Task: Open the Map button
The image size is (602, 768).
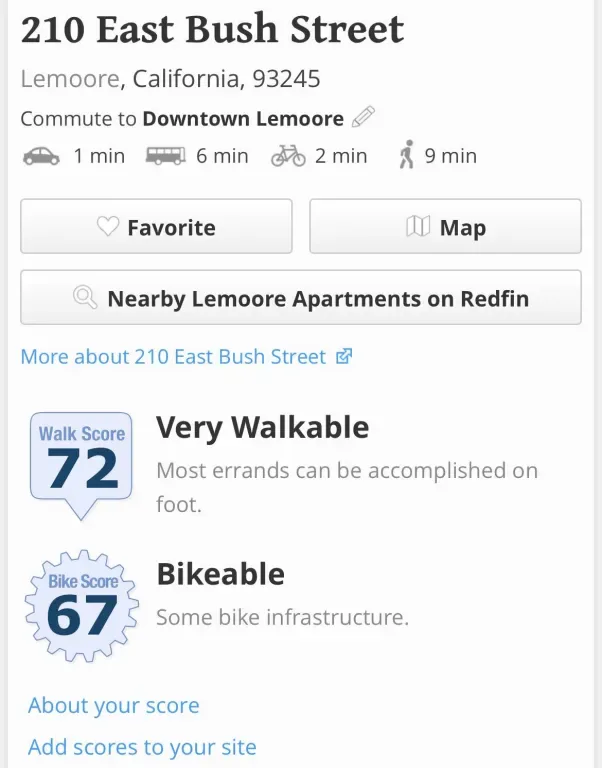Action: [x=445, y=226]
